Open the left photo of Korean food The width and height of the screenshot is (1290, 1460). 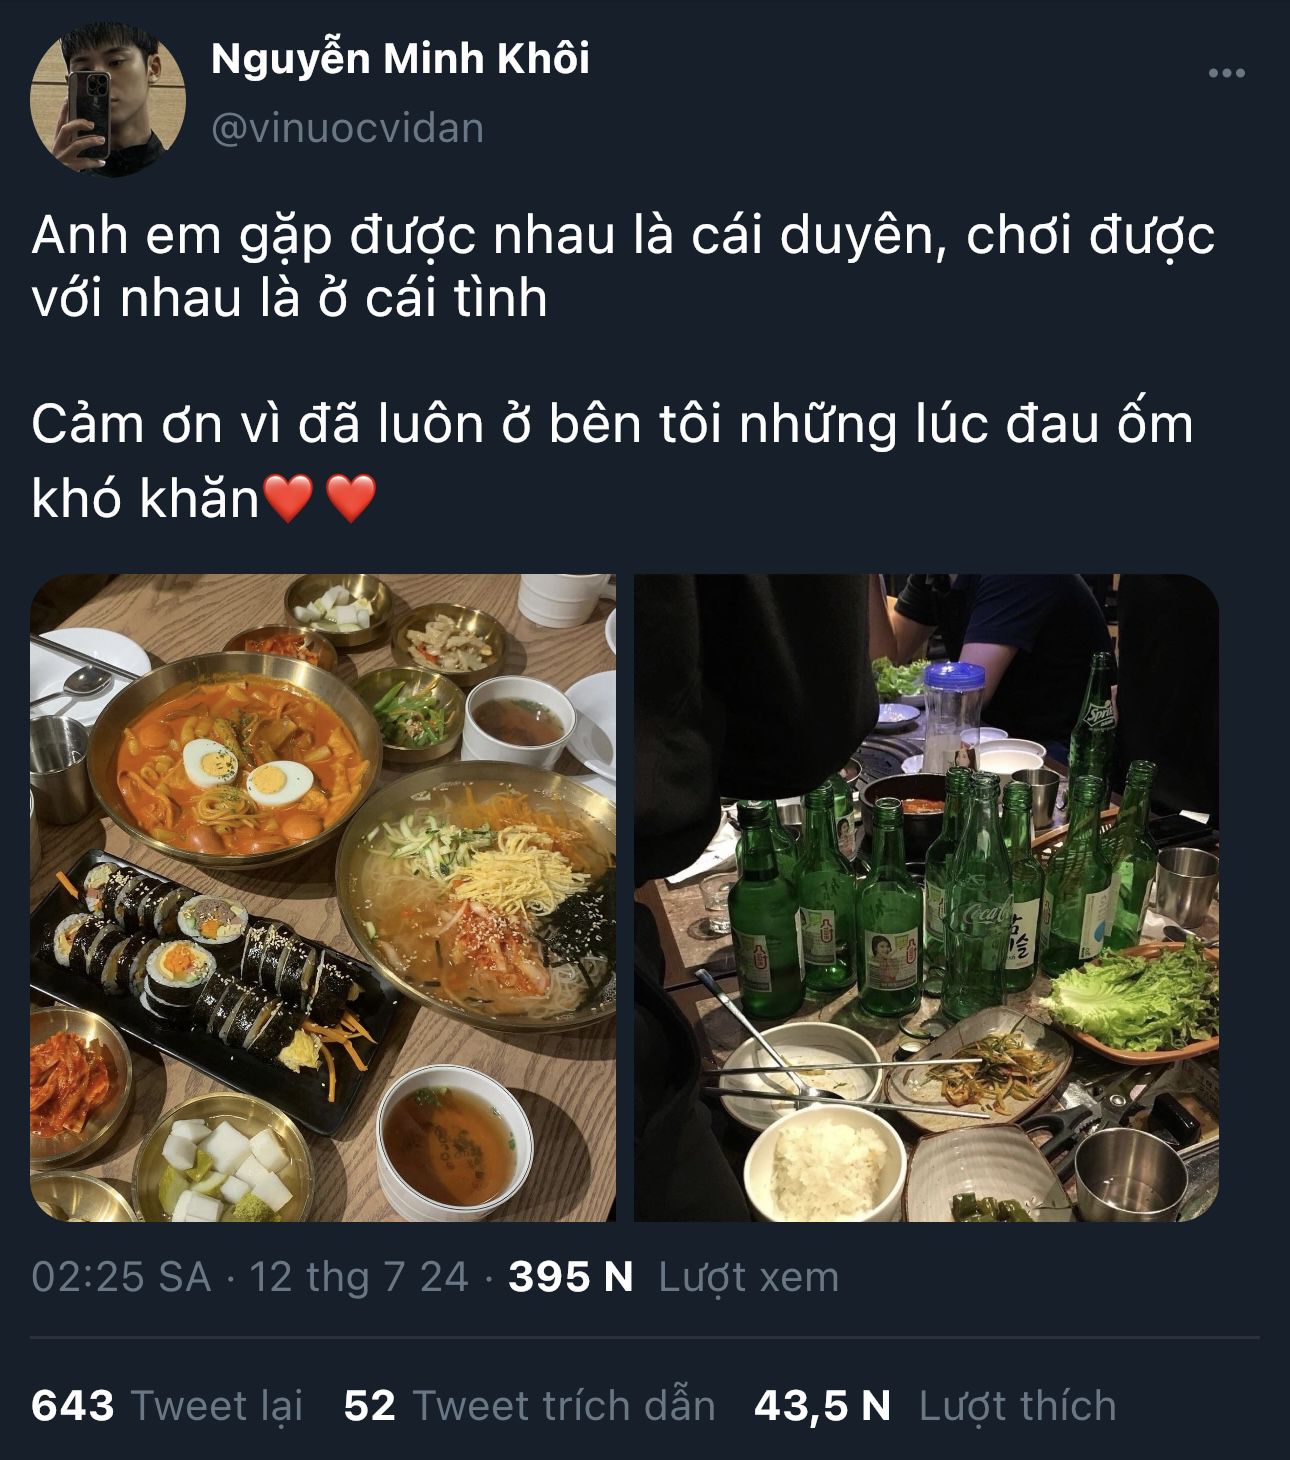click(x=323, y=897)
